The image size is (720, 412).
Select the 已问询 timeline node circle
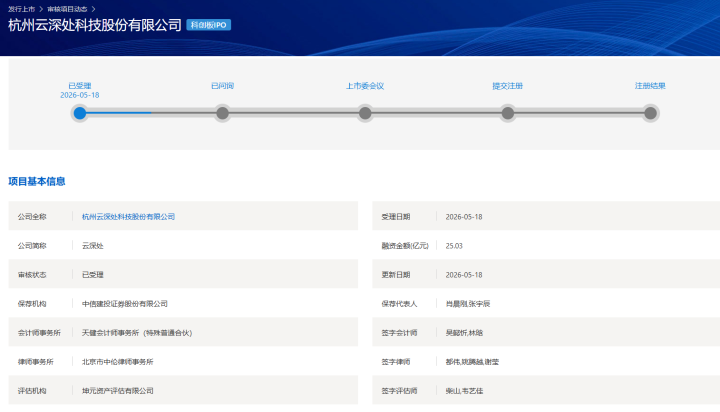(222, 113)
